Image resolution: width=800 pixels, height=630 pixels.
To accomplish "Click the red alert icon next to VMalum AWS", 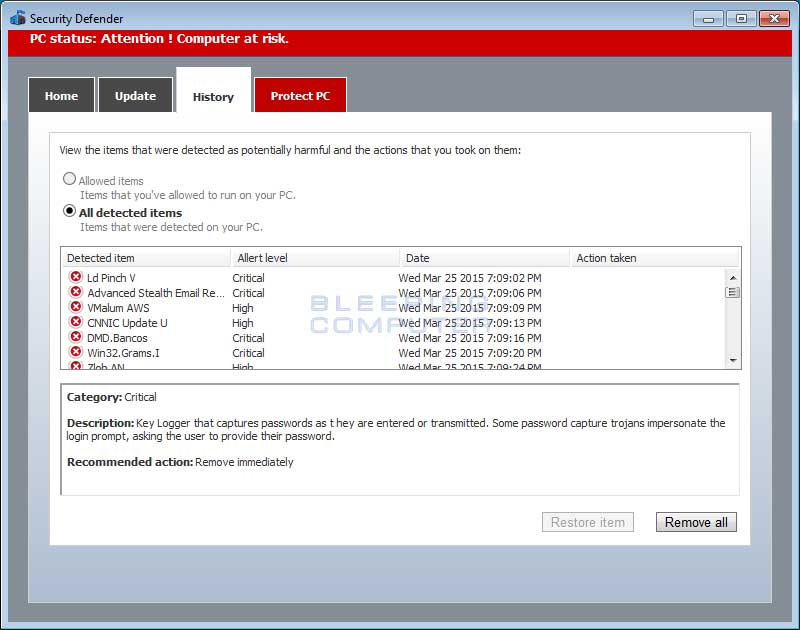I will tap(77, 308).
